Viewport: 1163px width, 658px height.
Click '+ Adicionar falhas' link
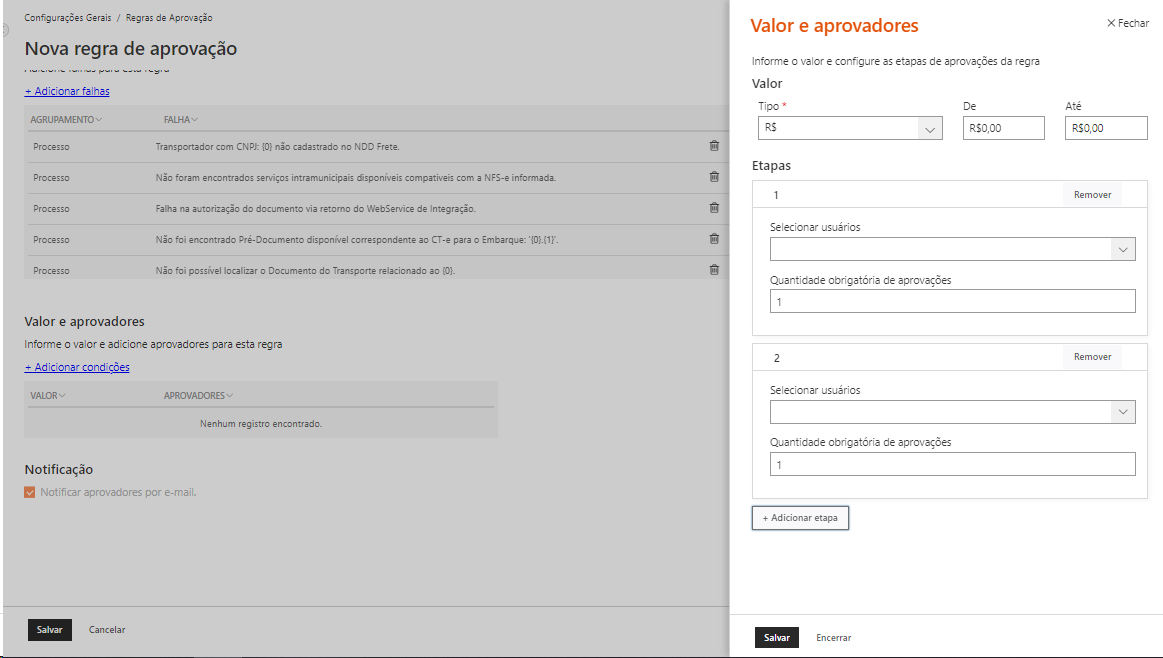pos(65,90)
